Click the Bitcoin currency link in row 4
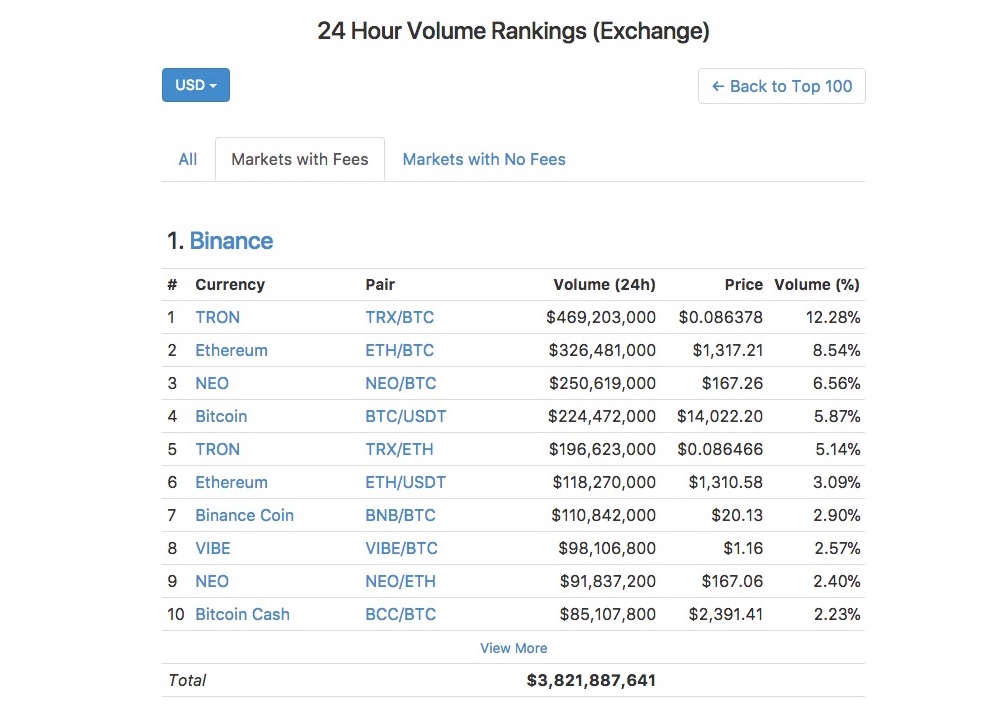The height and width of the screenshot is (723, 1000). coord(221,416)
